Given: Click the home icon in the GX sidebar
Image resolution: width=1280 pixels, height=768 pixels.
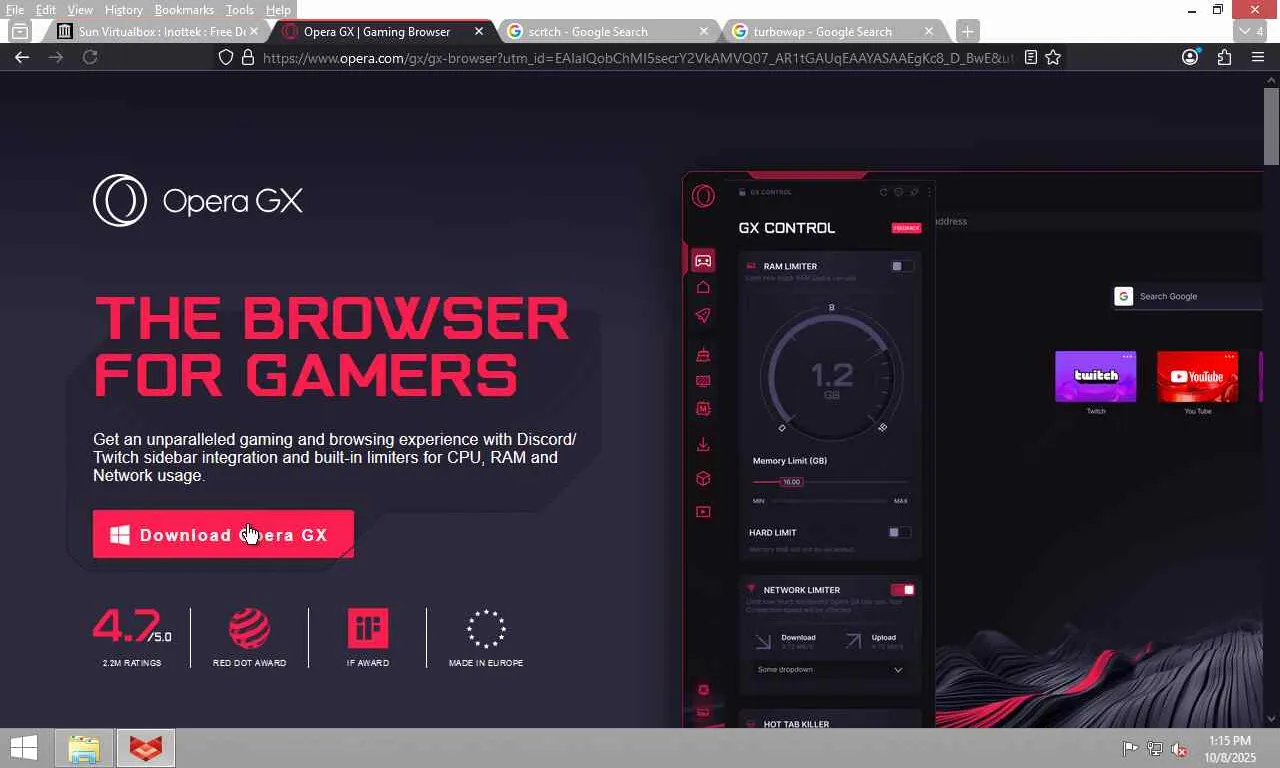Looking at the screenshot, I should (x=703, y=288).
